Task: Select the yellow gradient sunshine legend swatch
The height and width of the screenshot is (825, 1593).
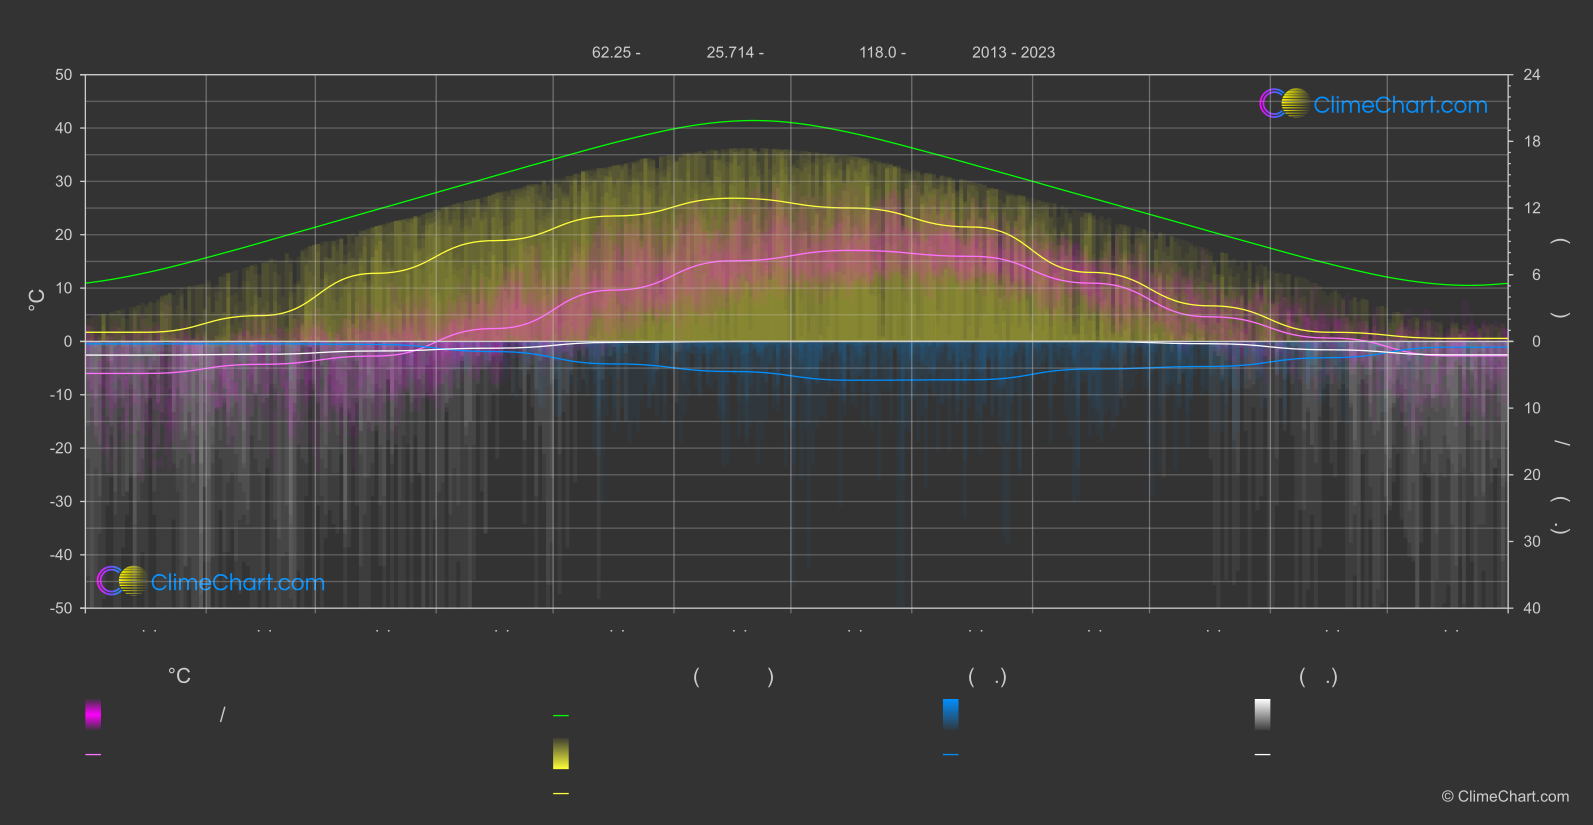Action: tap(561, 754)
